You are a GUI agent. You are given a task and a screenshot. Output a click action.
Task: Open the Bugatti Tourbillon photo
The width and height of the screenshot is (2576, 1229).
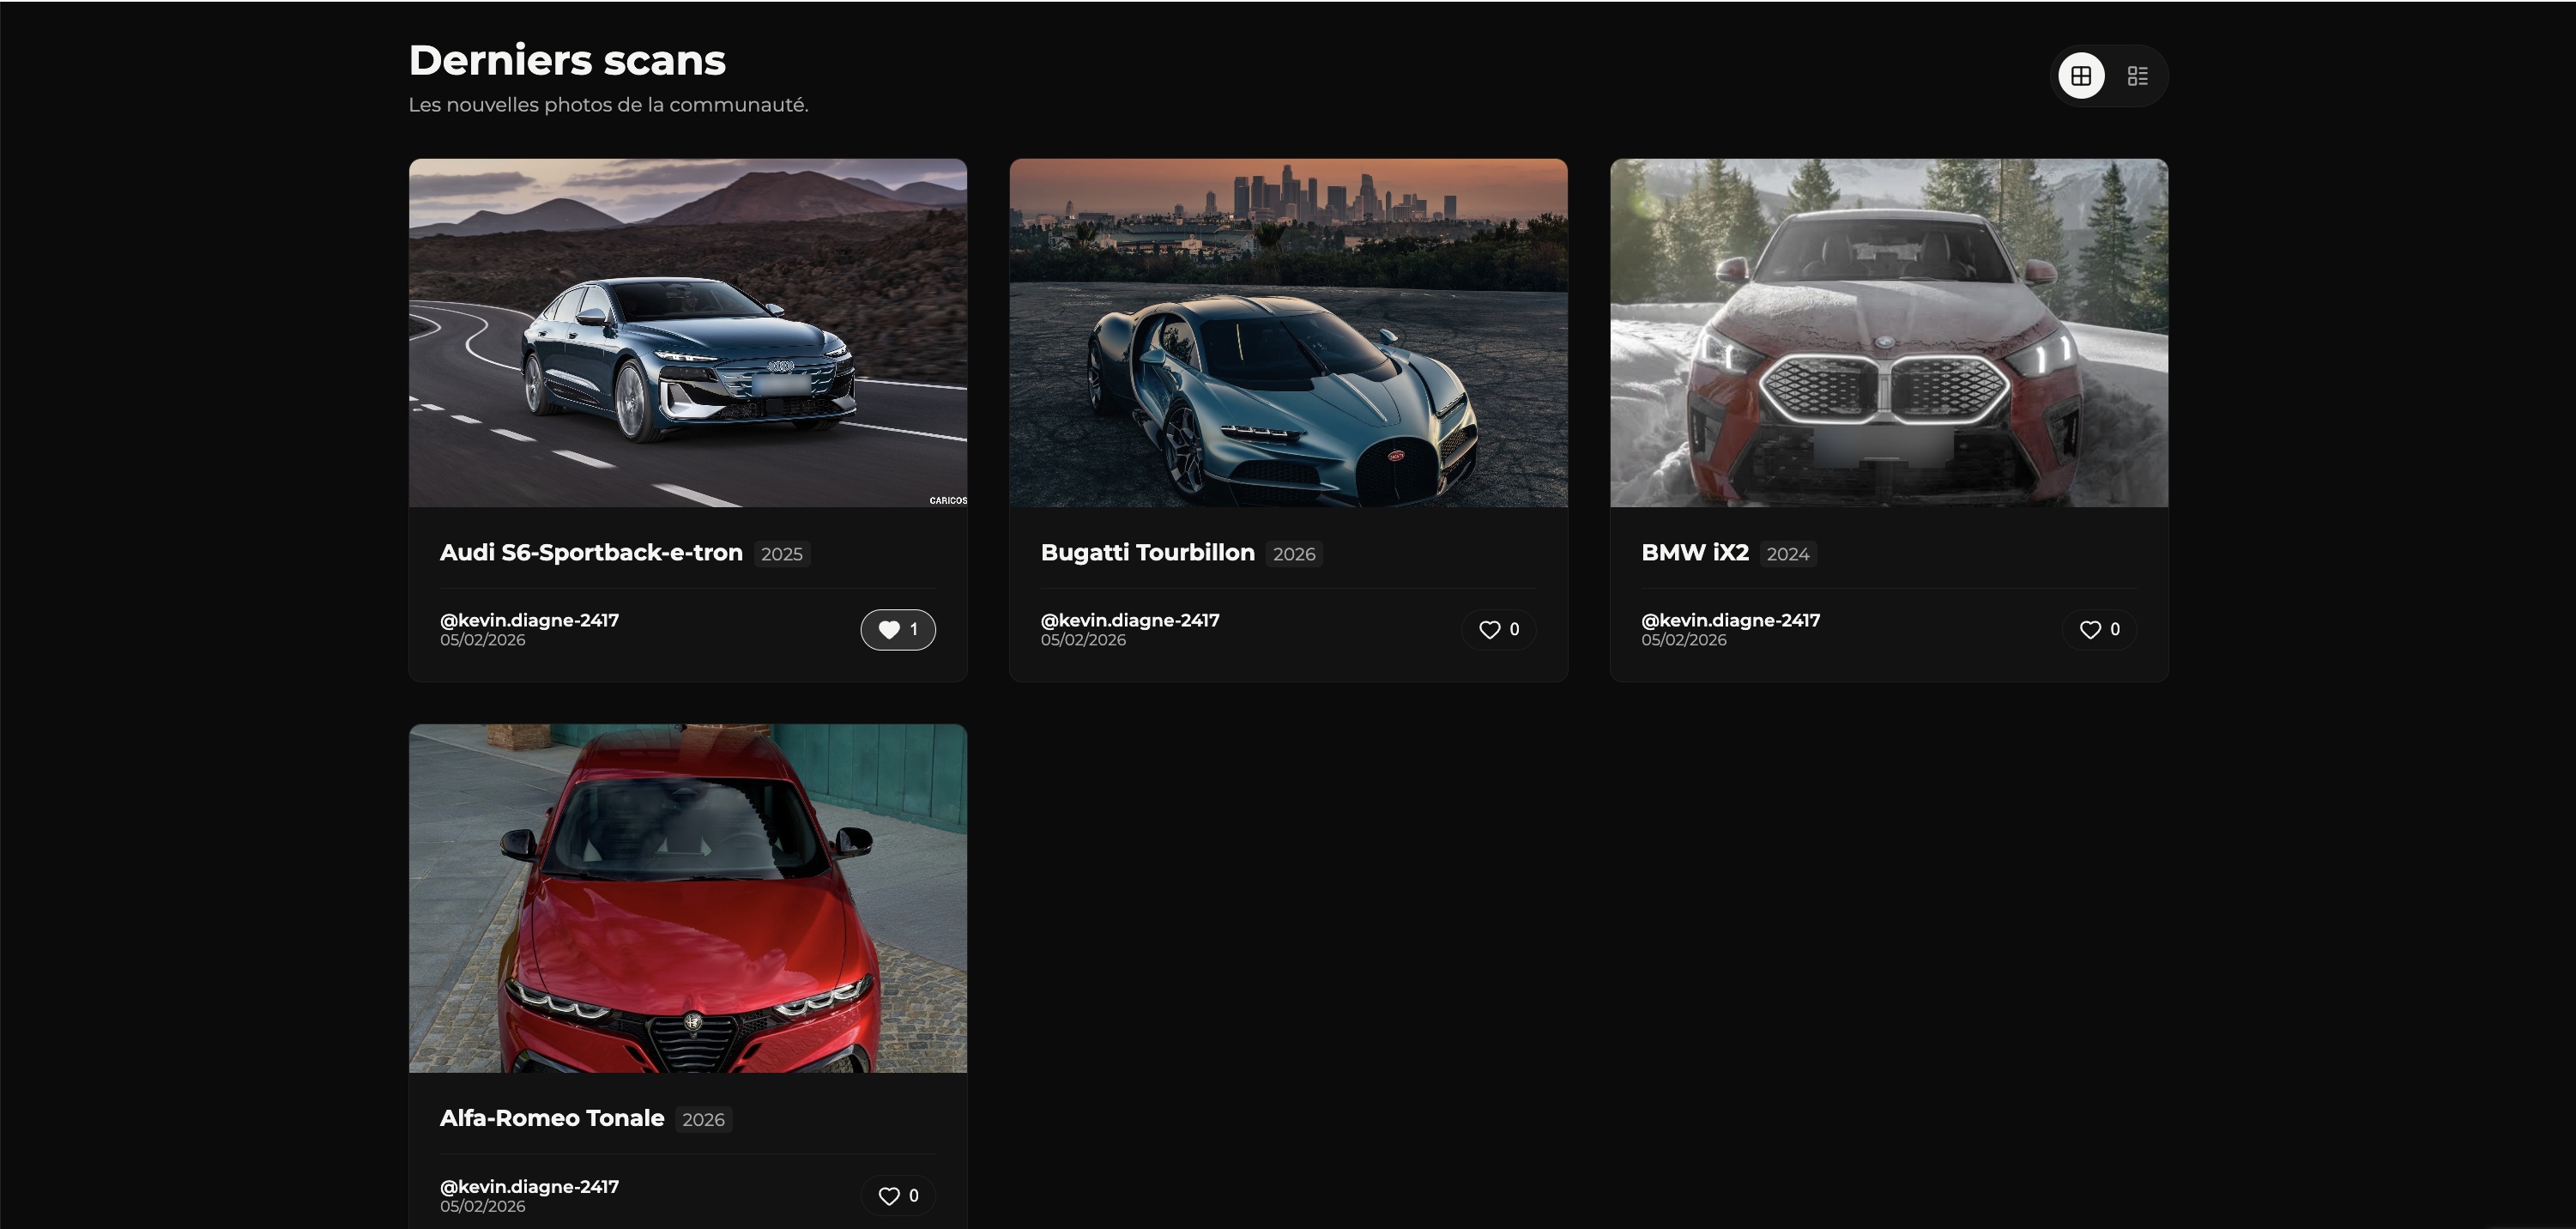(x=1289, y=333)
